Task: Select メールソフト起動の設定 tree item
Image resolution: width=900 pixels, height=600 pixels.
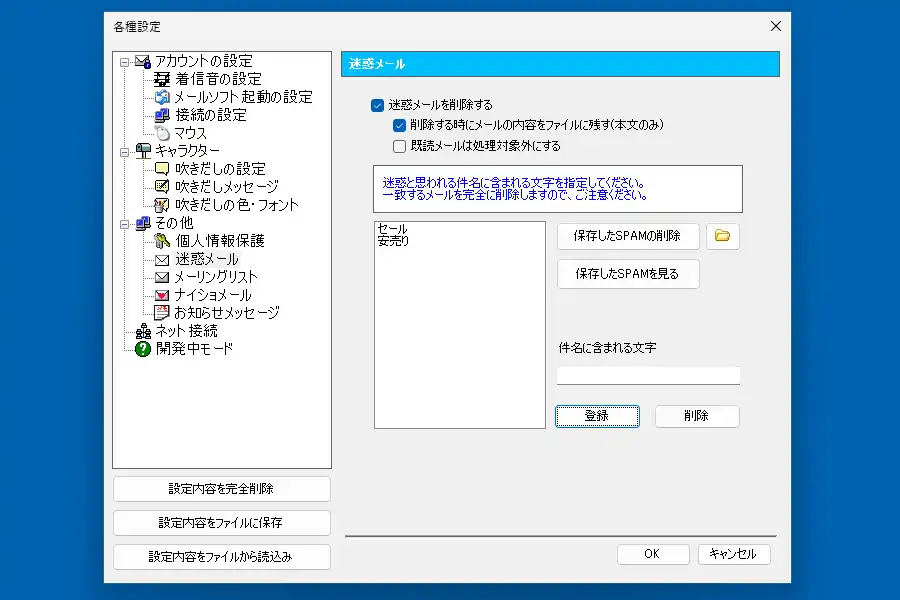Action: coord(243,97)
